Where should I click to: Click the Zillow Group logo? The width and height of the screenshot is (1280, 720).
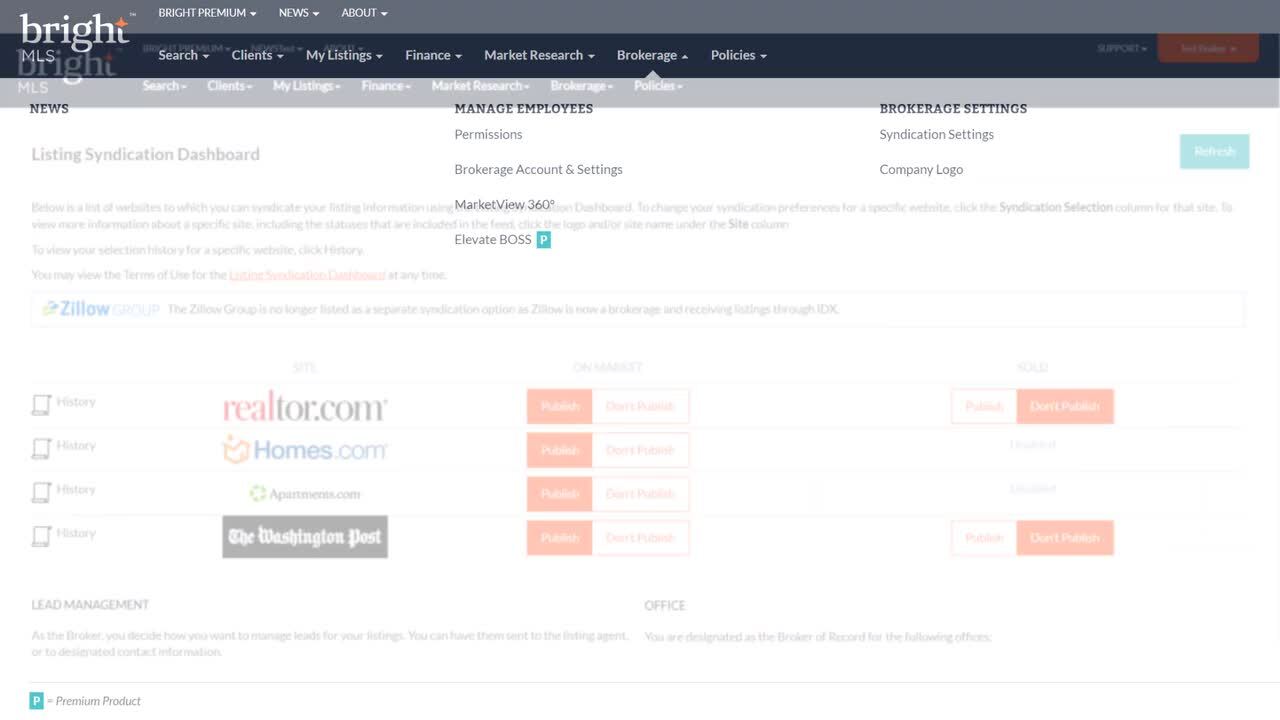pyautogui.click(x=101, y=309)
